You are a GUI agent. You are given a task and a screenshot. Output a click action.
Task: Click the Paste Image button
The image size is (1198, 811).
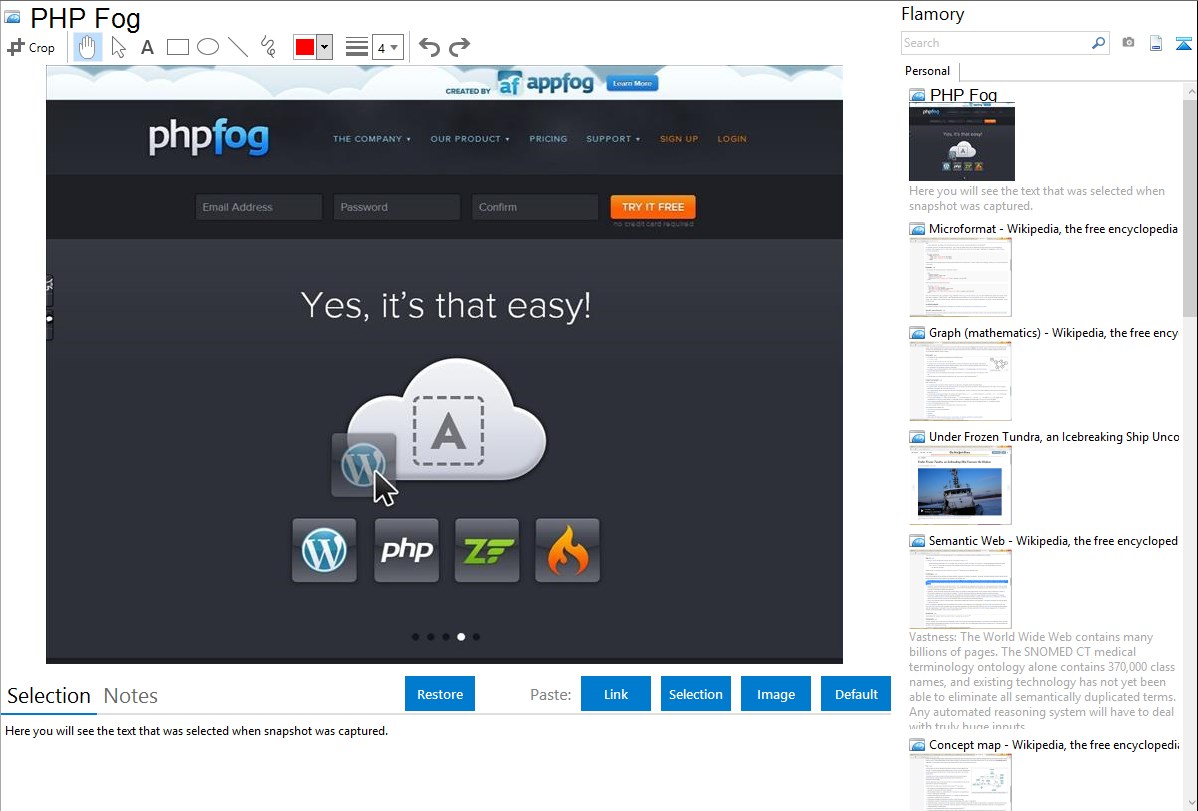[775, 694]
